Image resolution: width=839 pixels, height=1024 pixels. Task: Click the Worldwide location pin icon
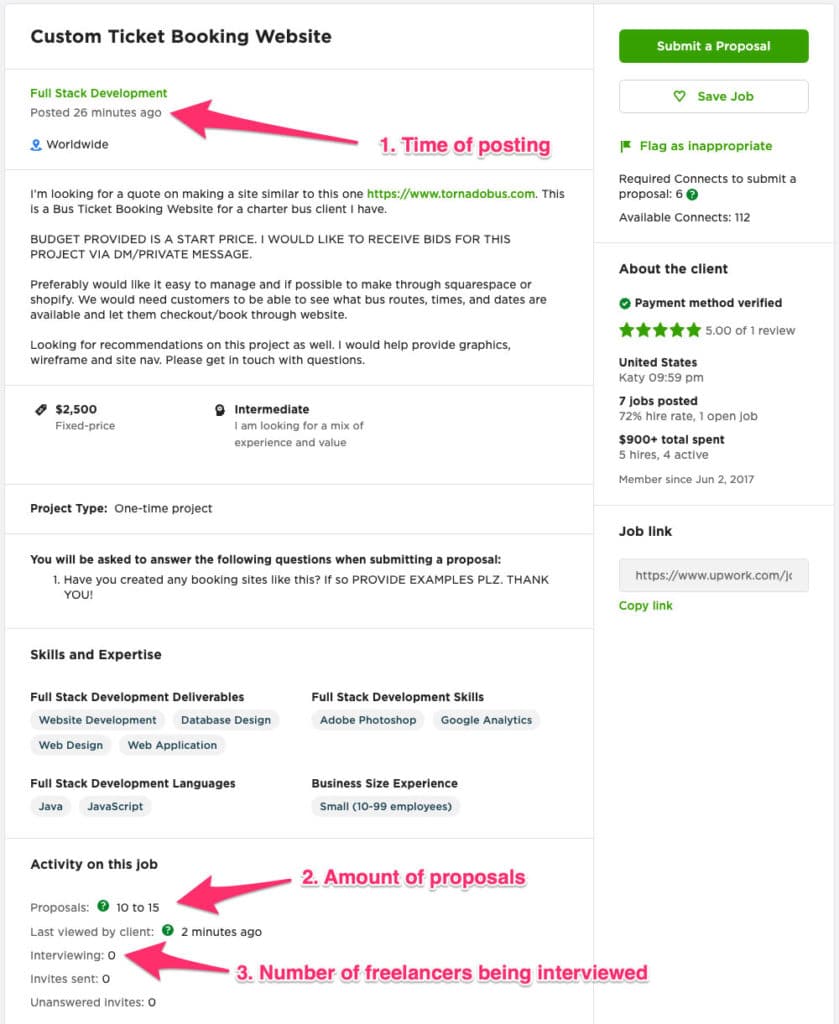37,144
